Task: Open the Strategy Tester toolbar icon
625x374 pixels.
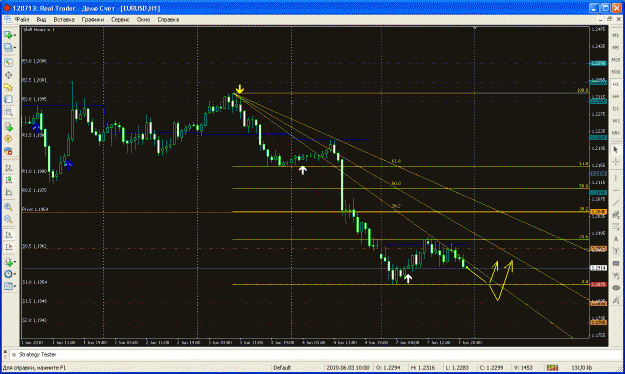Action: point(8,112)
